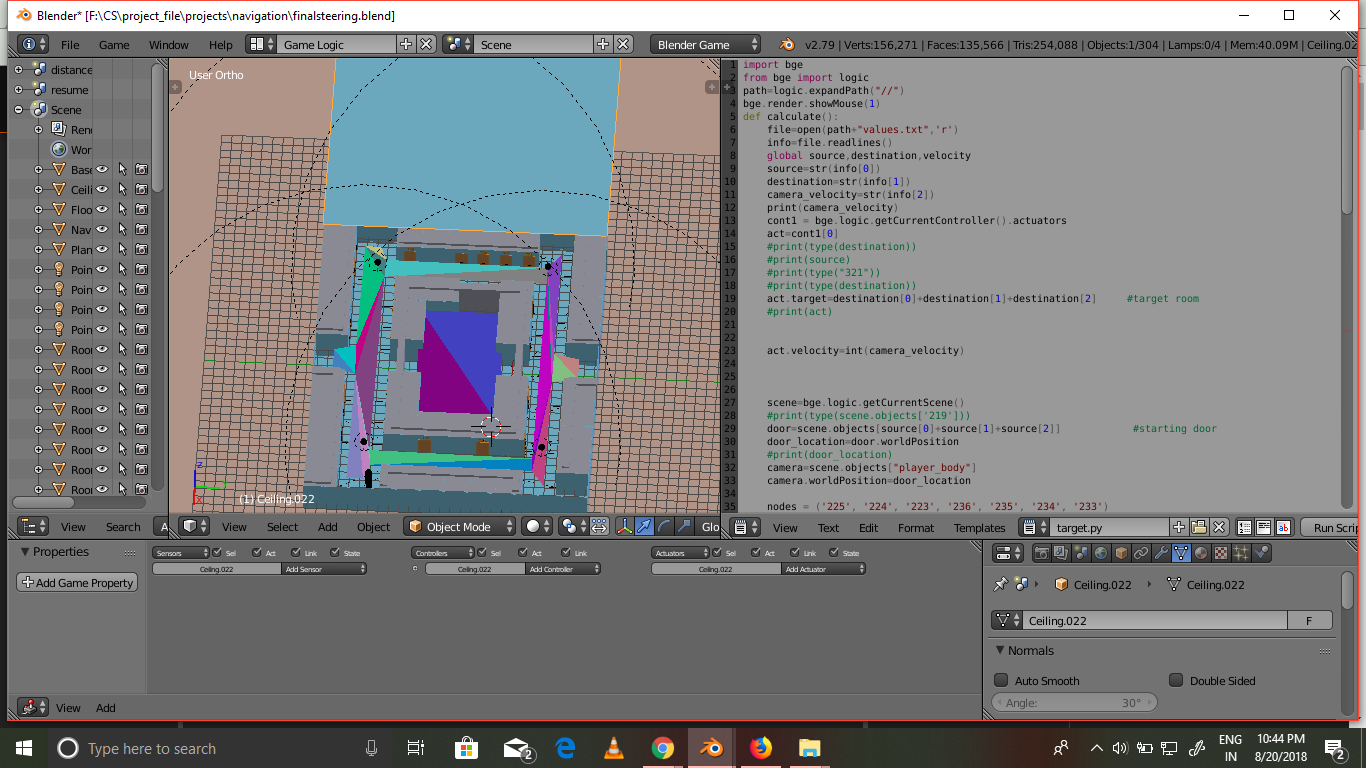Expand the distance scene in the outliner
The height and width of the screenshot is (768, 1366).
pos(18,70)
